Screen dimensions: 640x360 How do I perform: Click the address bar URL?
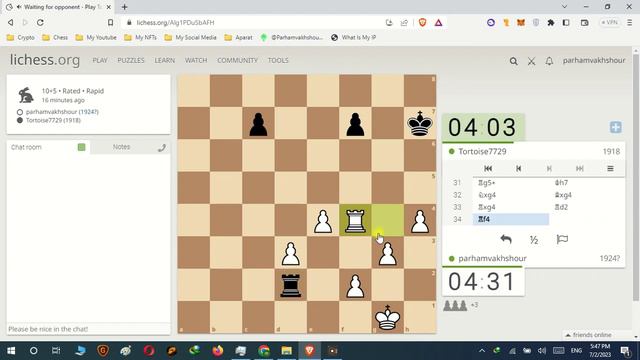[x=175, y=22]
